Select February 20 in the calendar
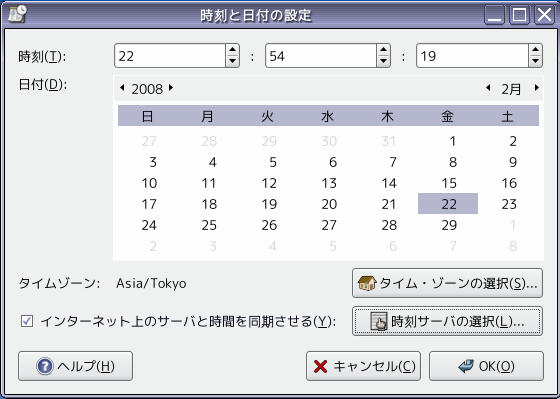This screenshot has width=560, height=399. (329, 204)
